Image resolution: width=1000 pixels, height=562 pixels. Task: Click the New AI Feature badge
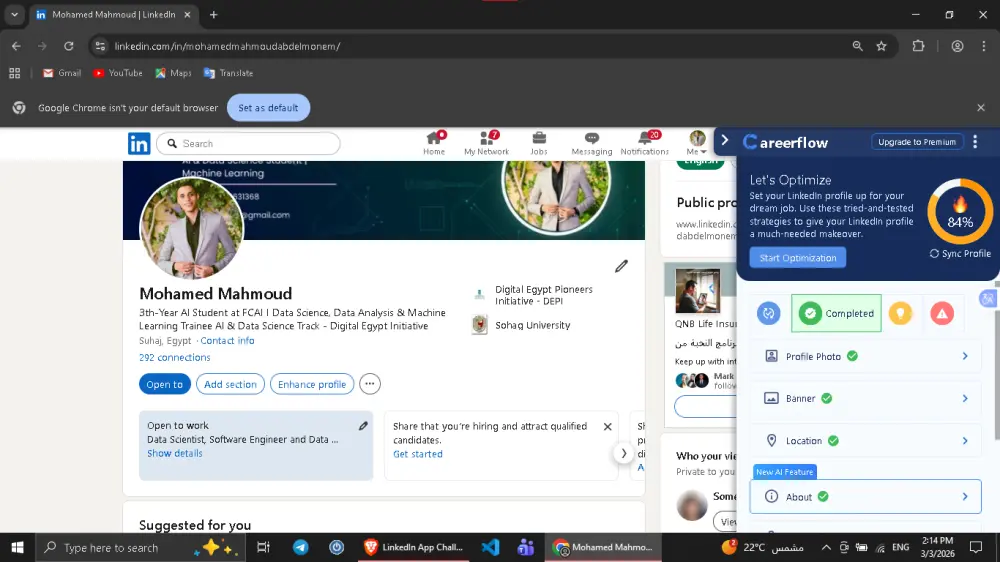point(784,472)
